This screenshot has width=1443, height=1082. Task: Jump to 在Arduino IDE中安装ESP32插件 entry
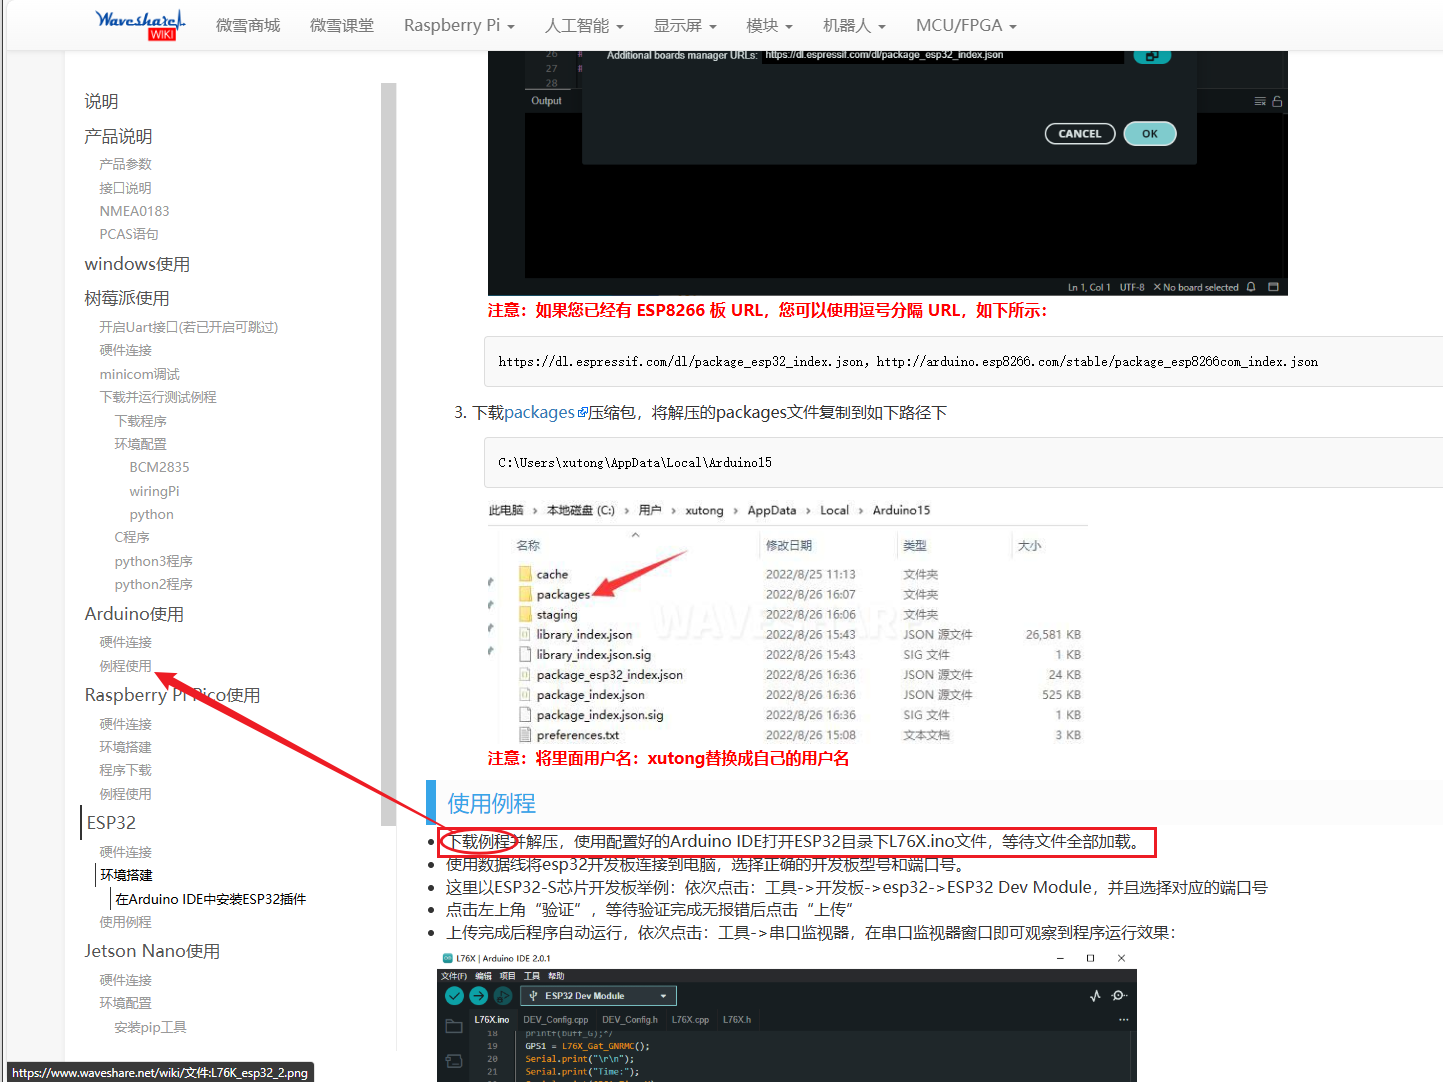(x=210, y=899)
